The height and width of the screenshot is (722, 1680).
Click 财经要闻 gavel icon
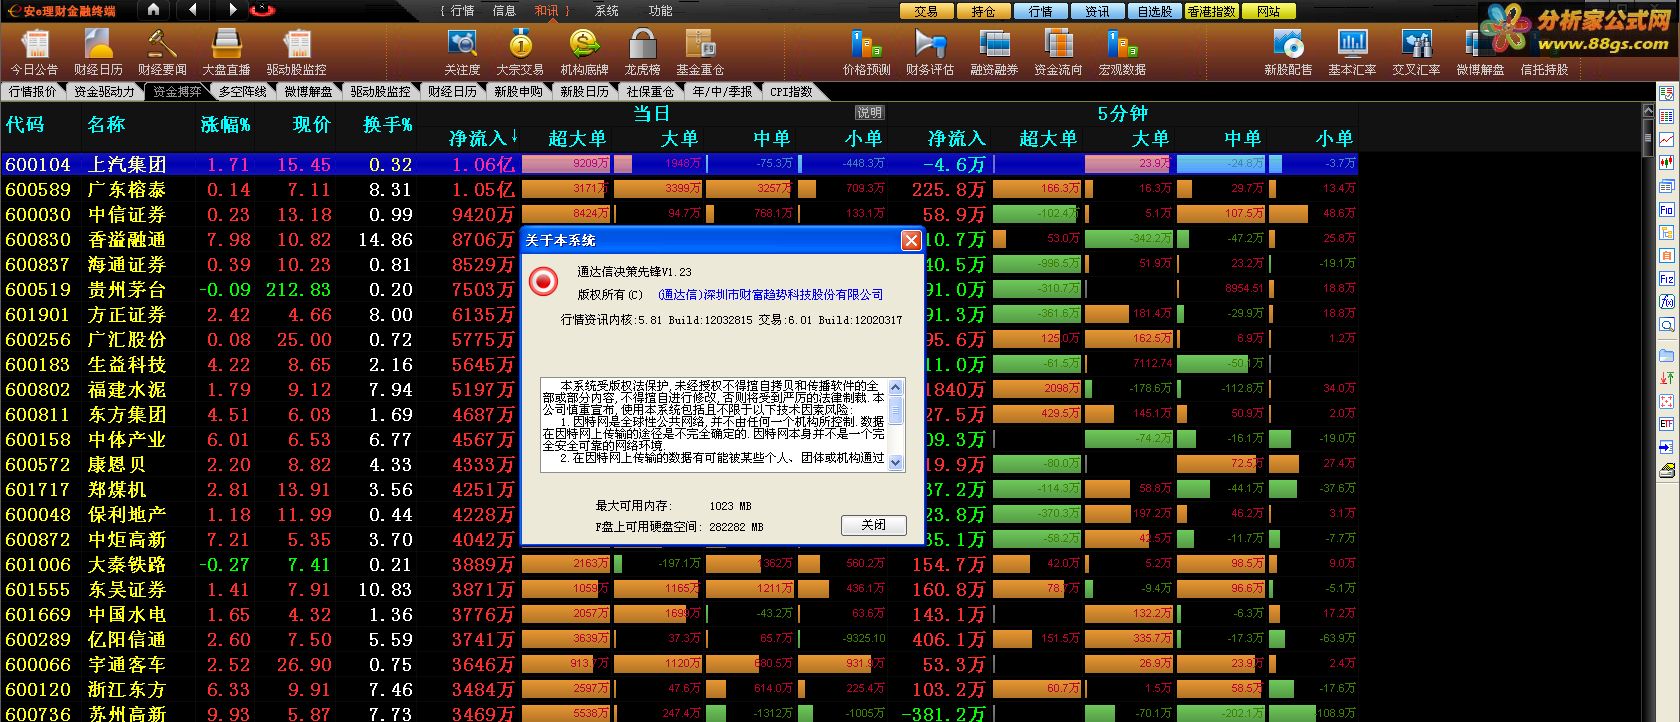pyautogui.click(x=162, y=52)
